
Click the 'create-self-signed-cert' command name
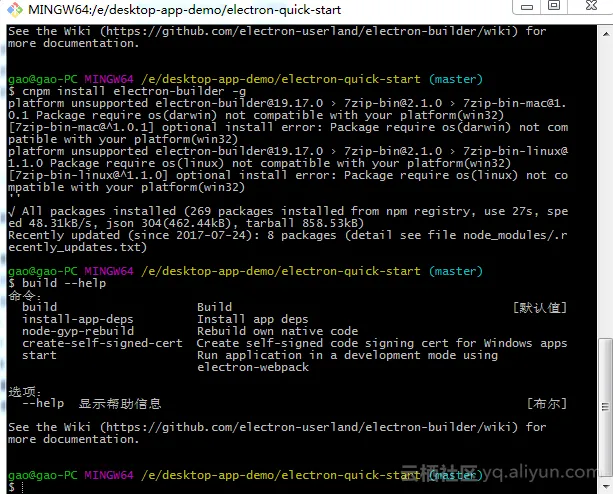(x=102, y=343)
